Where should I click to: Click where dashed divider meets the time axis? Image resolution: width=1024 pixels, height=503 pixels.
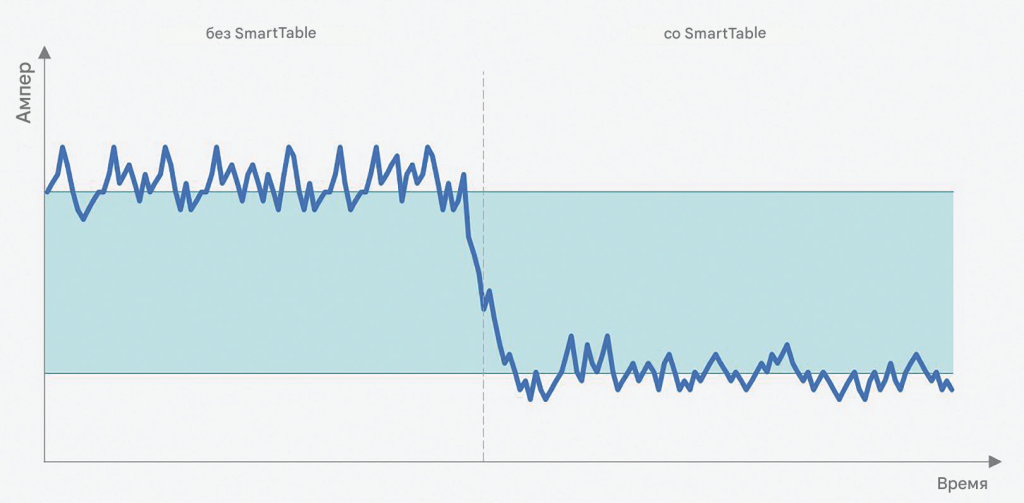(x=483, y=461)
